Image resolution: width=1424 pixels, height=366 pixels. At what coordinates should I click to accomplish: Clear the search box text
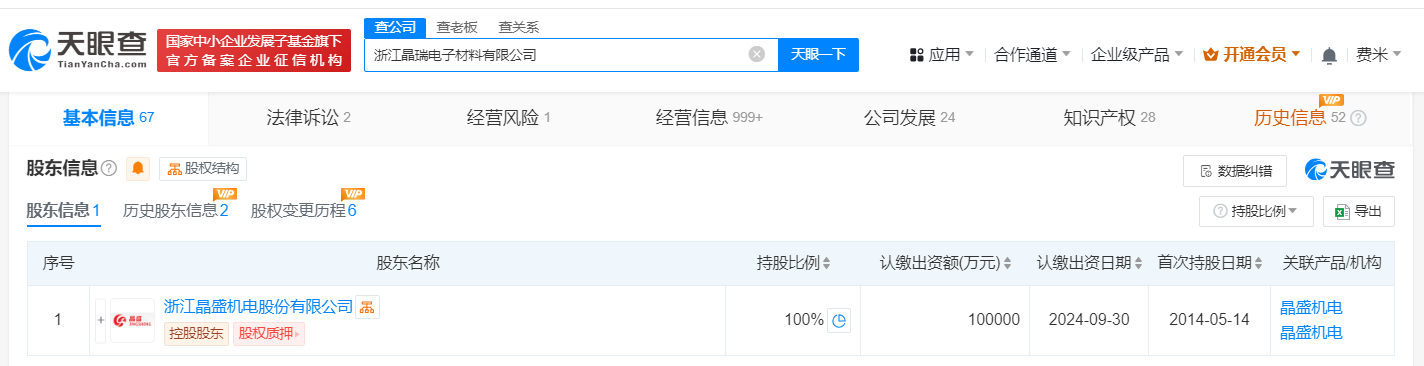[x=757, y=54]
